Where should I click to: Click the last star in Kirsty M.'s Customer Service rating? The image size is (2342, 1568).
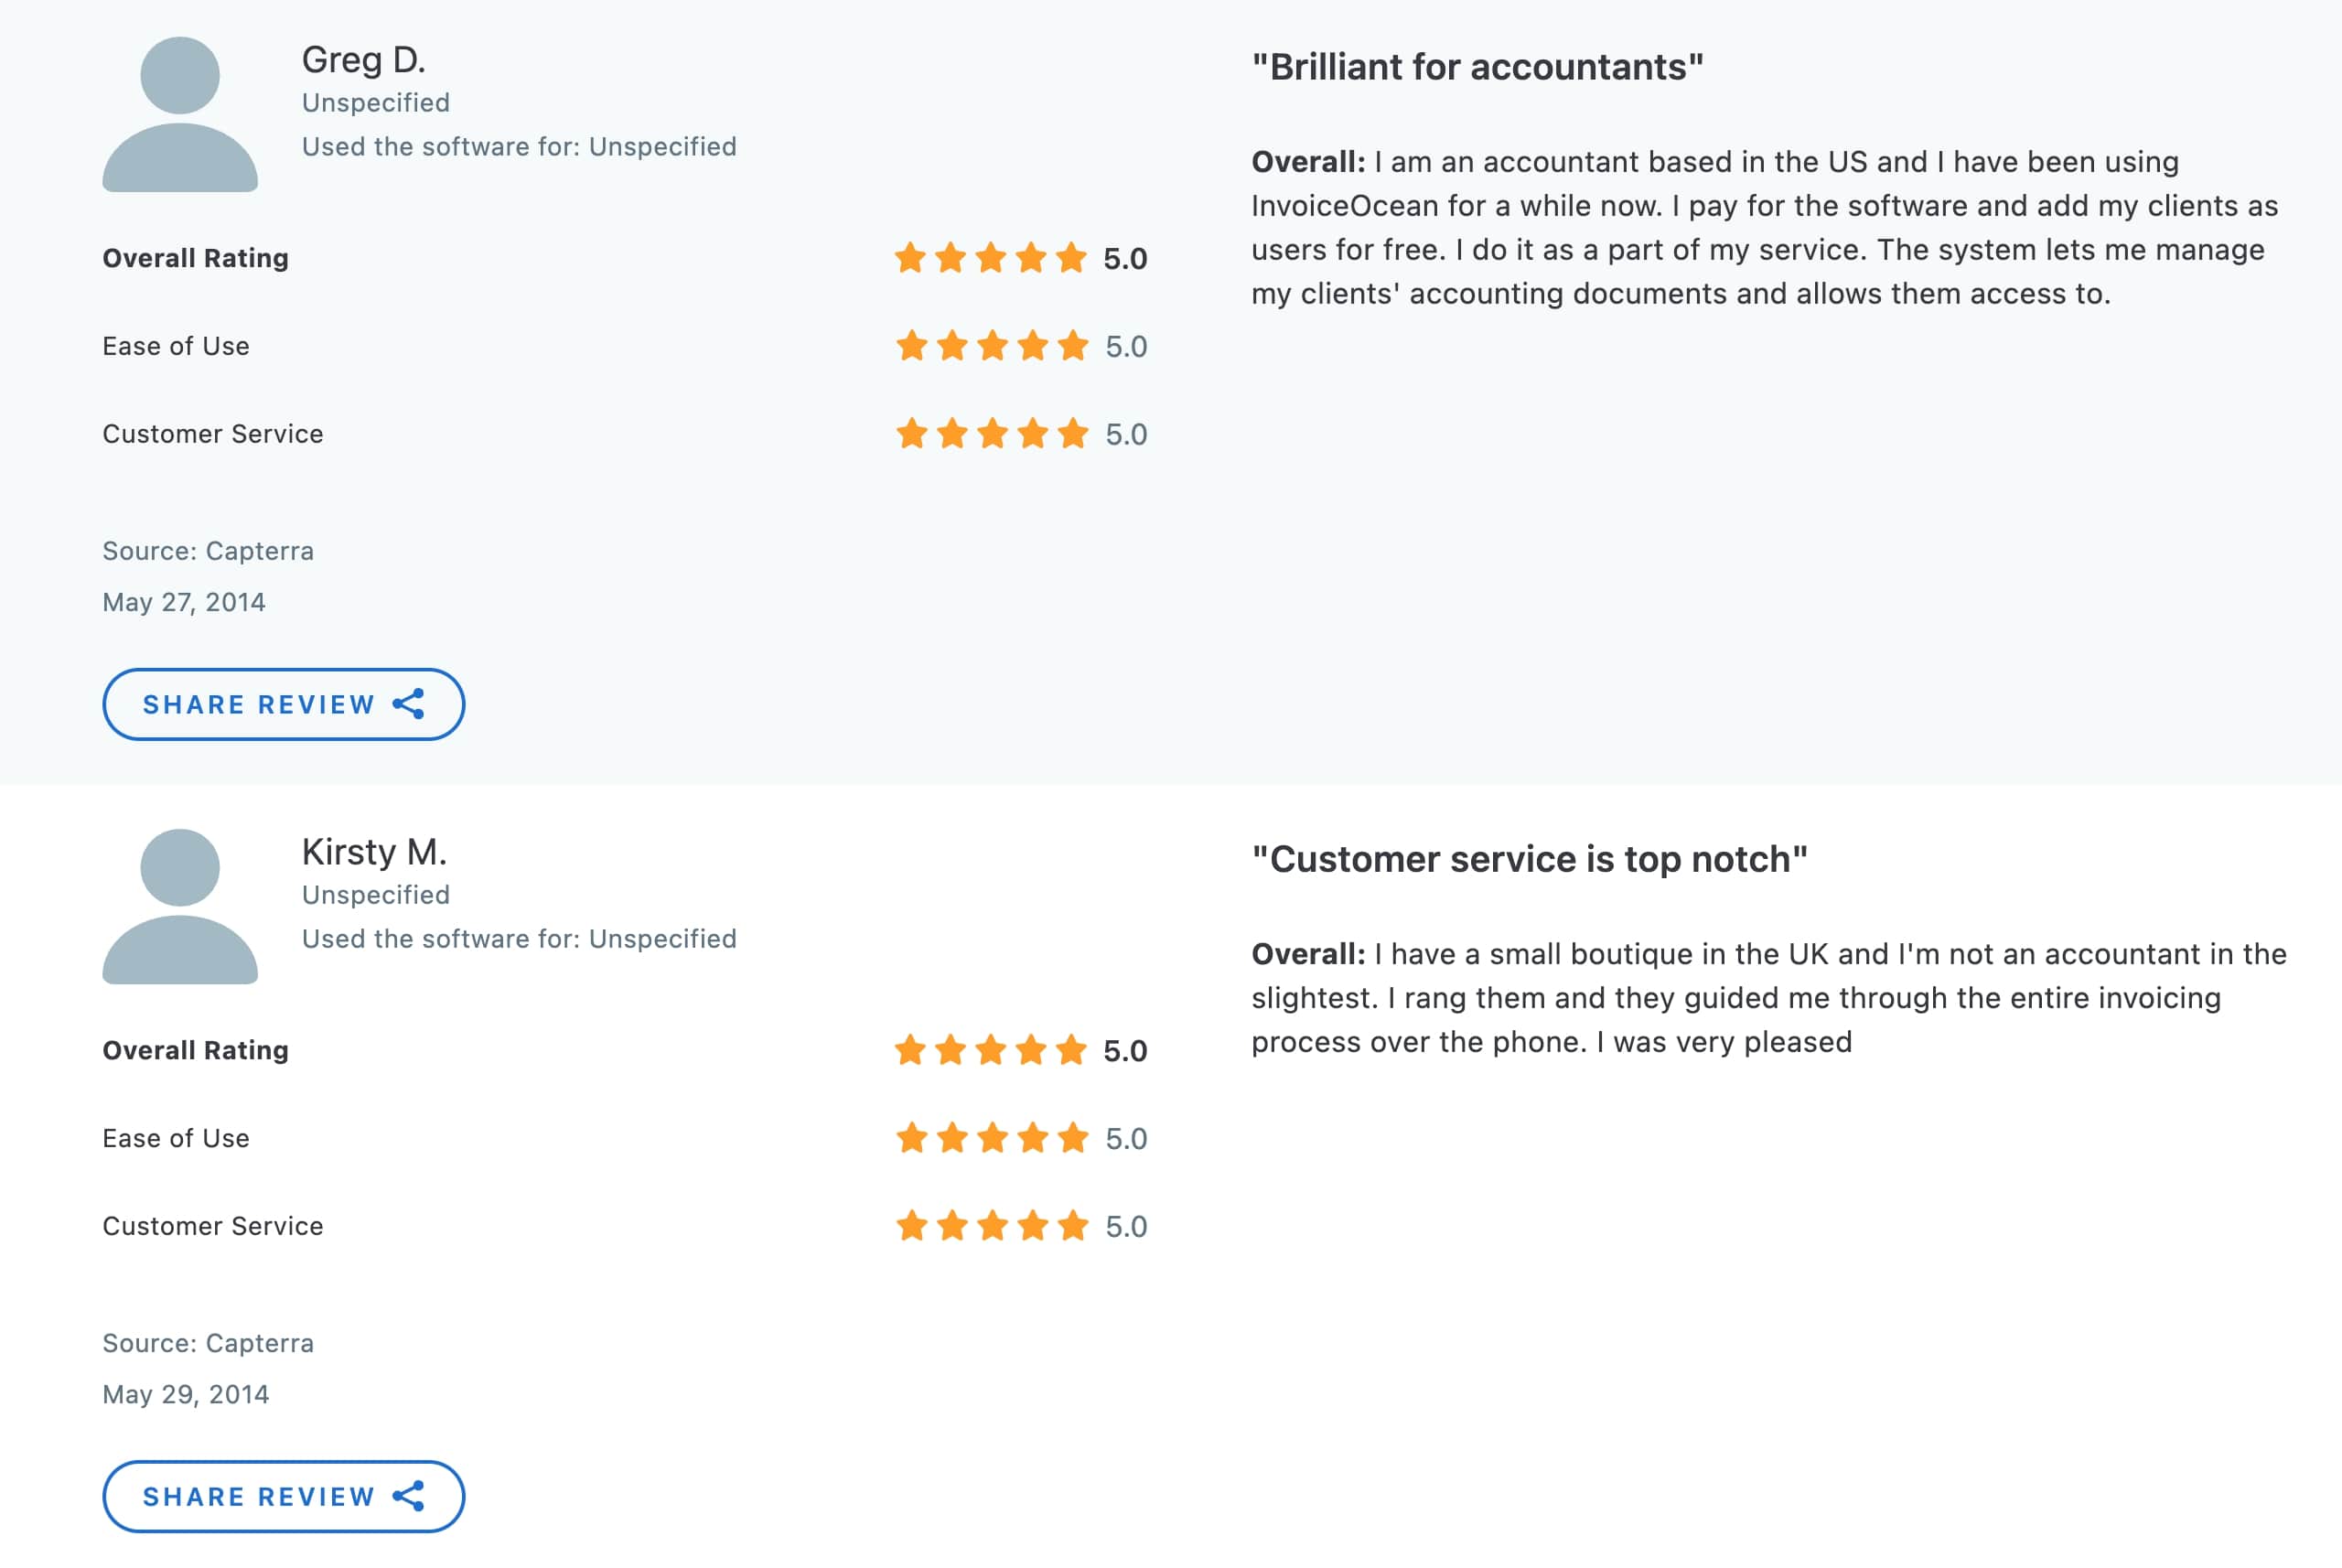(x=1072, y=1225)
